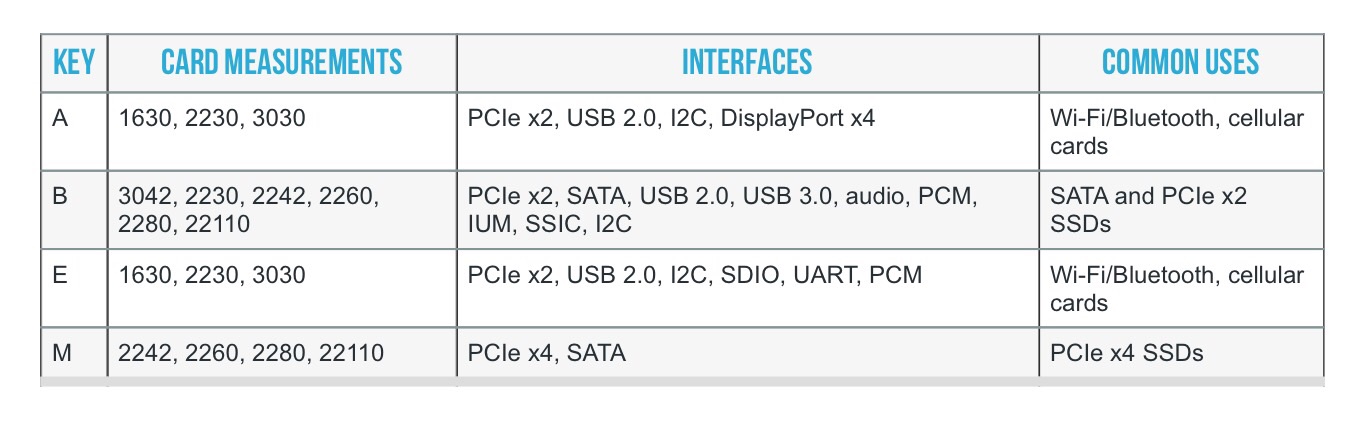Click interfaces cell containing DisplayPort x4
The image size is (1356, 431).
(748, 131)
